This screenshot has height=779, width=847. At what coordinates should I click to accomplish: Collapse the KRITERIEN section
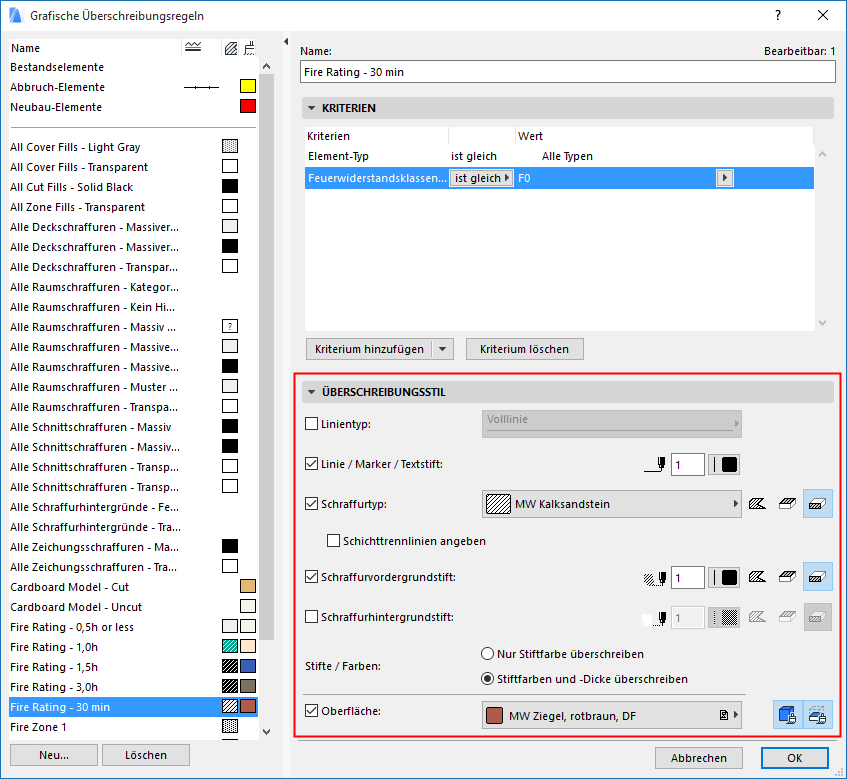(312, 108)
